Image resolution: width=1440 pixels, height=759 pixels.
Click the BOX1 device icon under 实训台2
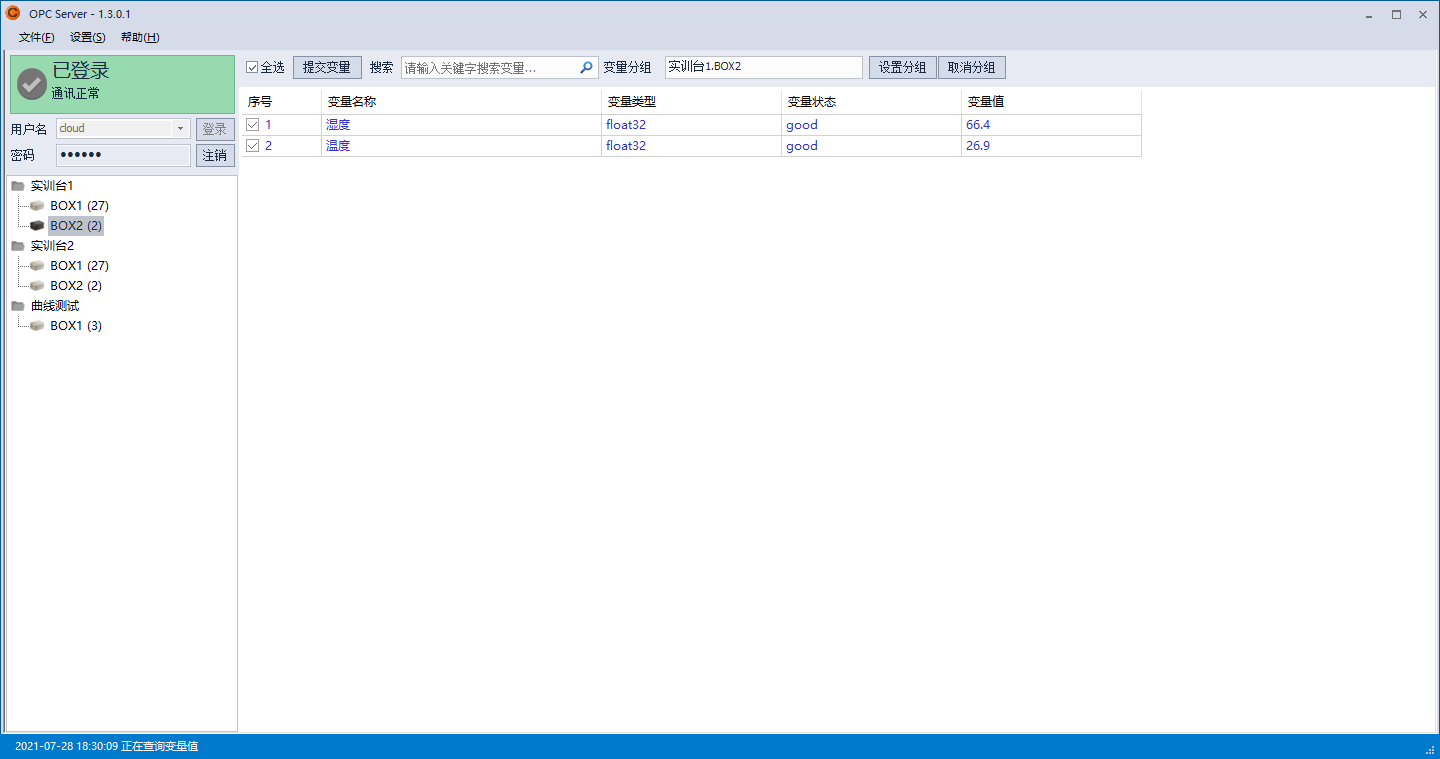(x=37, y=266)
